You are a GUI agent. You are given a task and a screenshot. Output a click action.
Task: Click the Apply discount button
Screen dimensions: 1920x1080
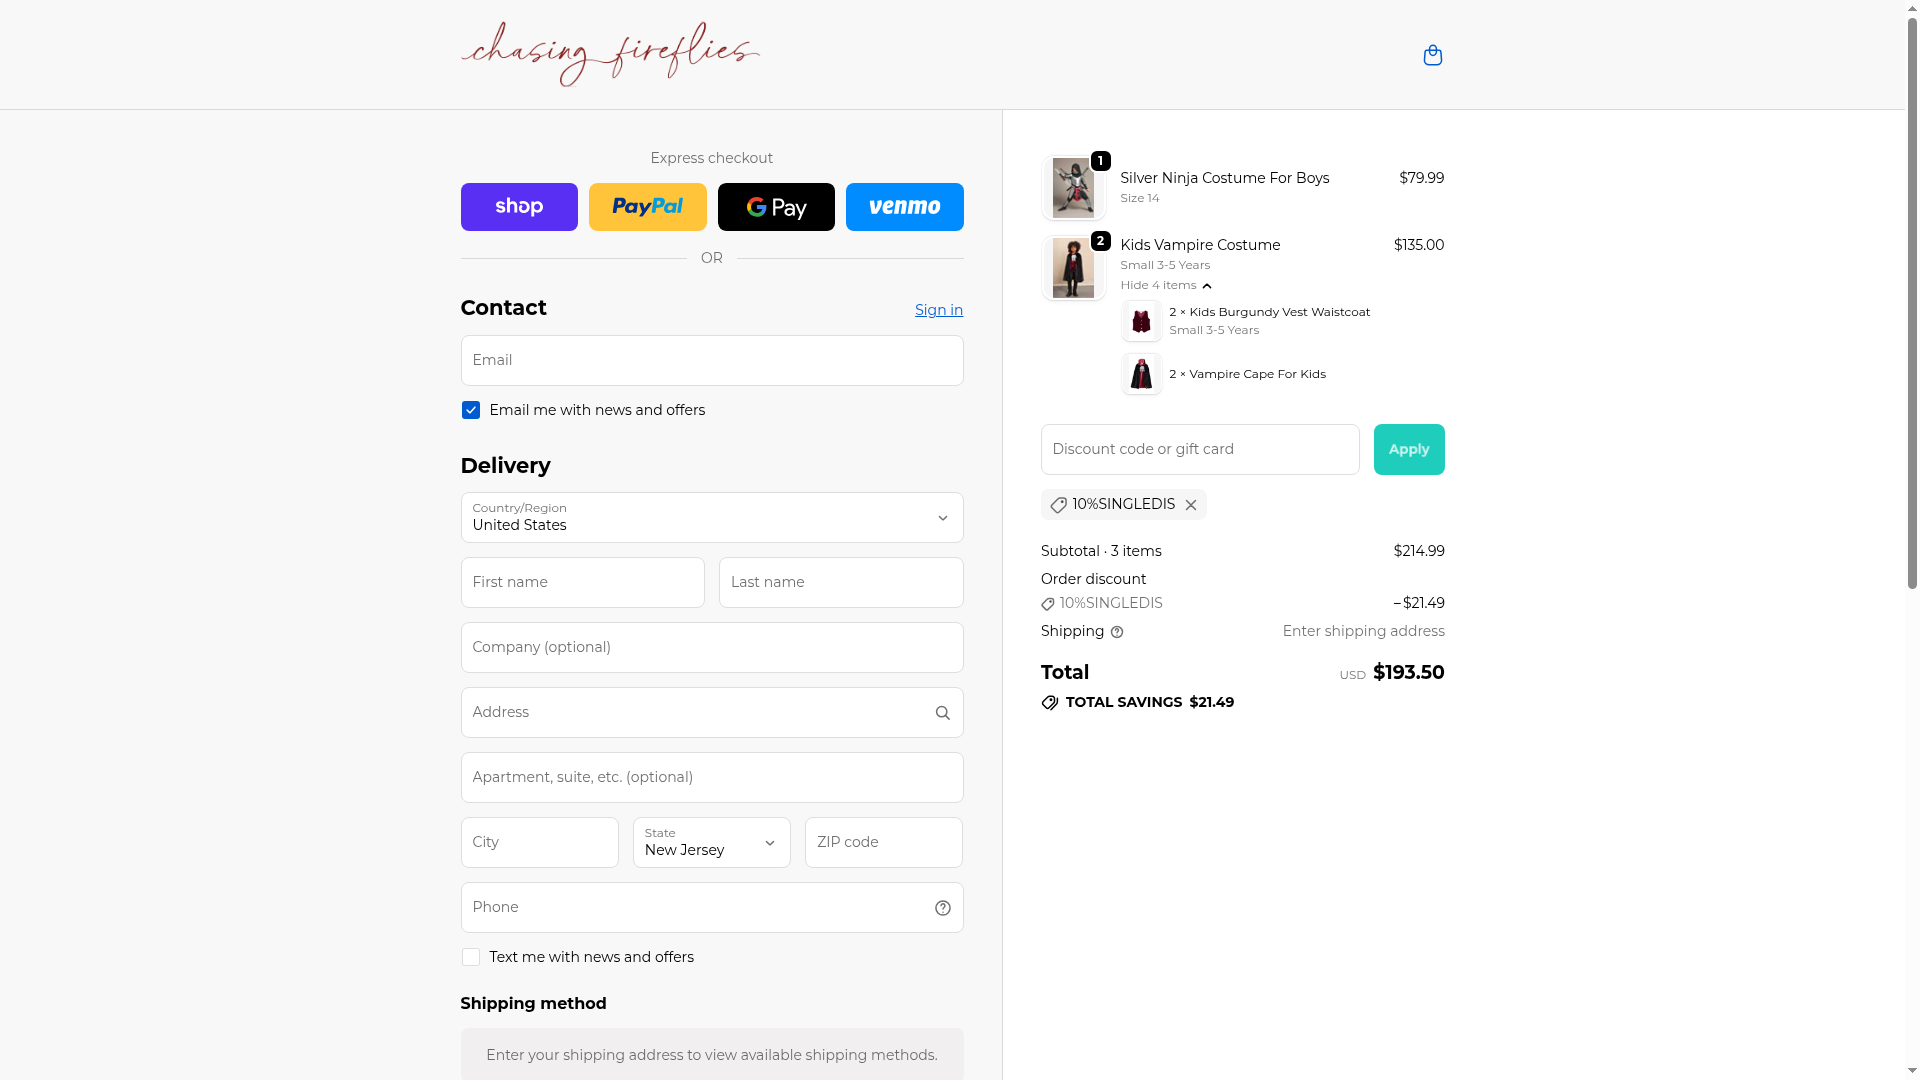[x=1408, y=449]
